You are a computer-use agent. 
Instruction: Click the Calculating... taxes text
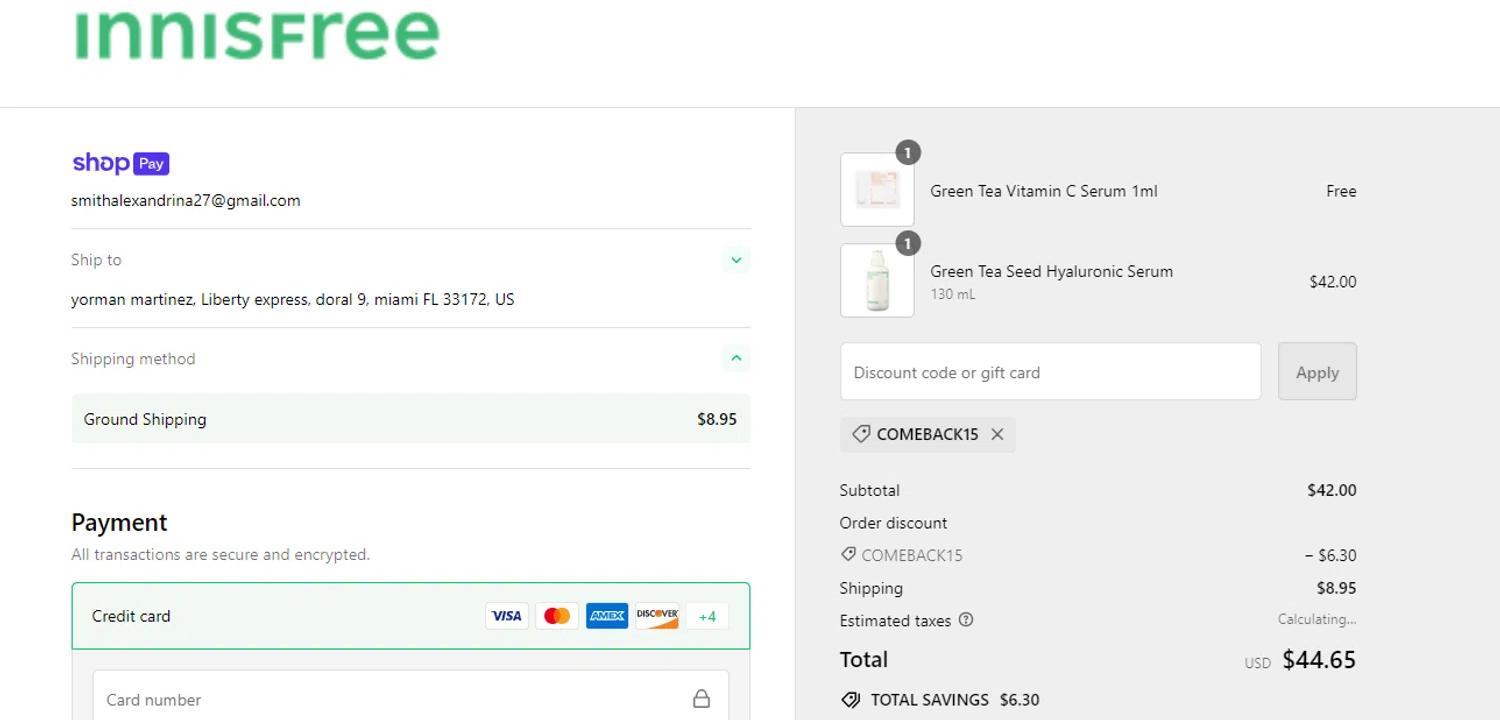(1317, 619)
